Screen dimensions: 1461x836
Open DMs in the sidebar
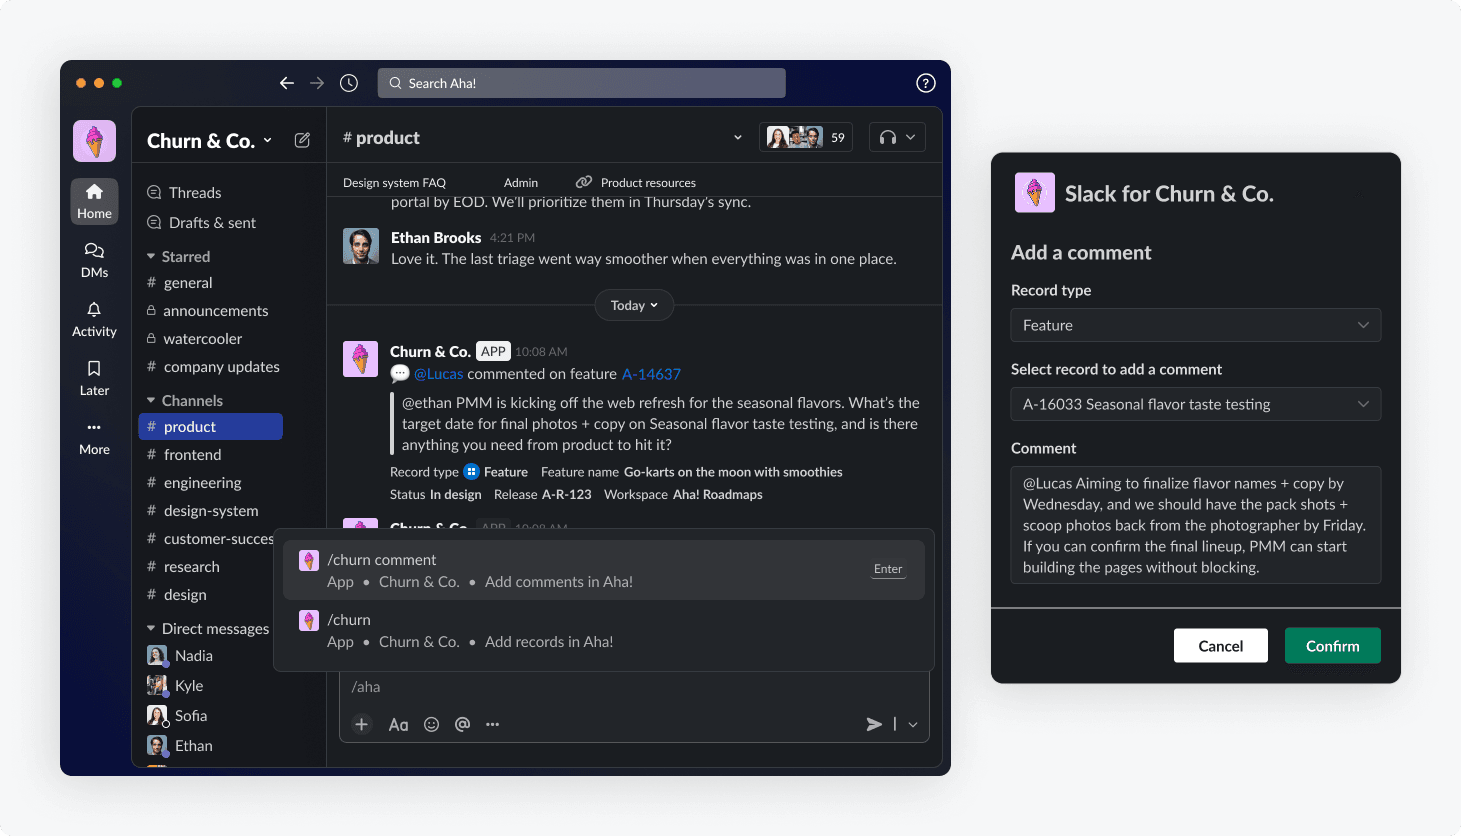tap(94, 260)
